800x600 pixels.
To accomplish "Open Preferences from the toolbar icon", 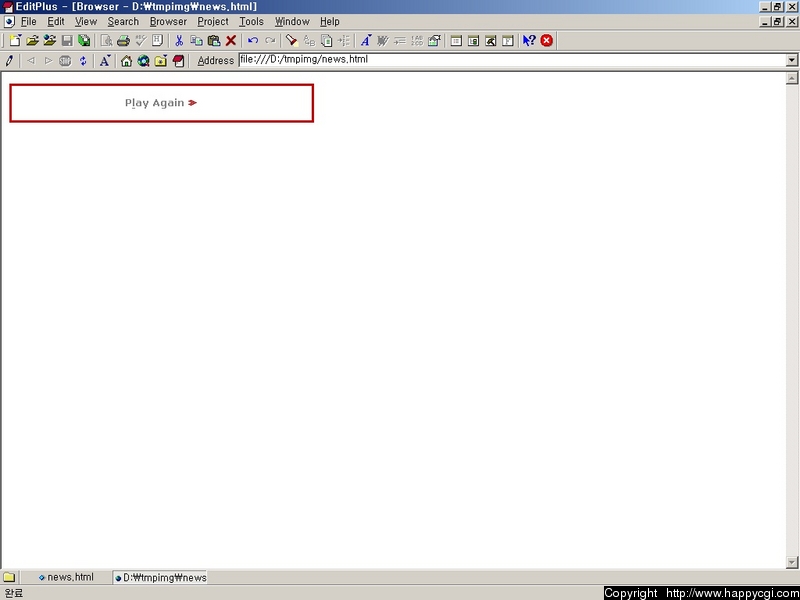I will [434, 40].
